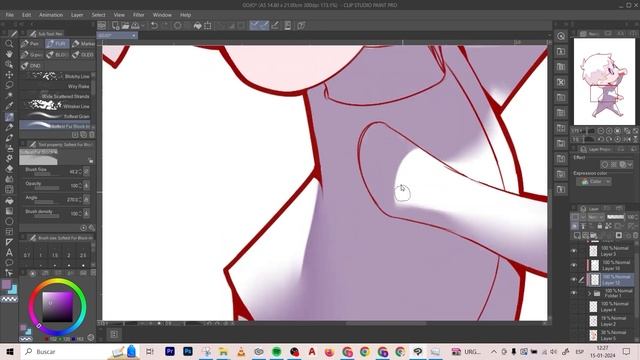Select the Balloon tool

coord(9,262)
